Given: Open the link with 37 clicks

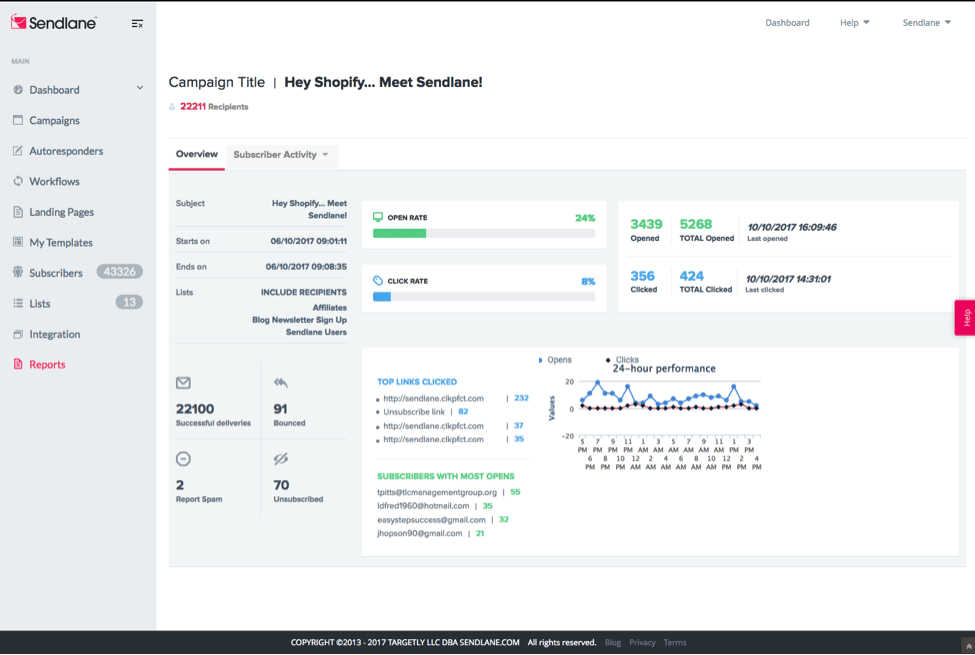Looking at the screenshot, I should coord(433,425).
